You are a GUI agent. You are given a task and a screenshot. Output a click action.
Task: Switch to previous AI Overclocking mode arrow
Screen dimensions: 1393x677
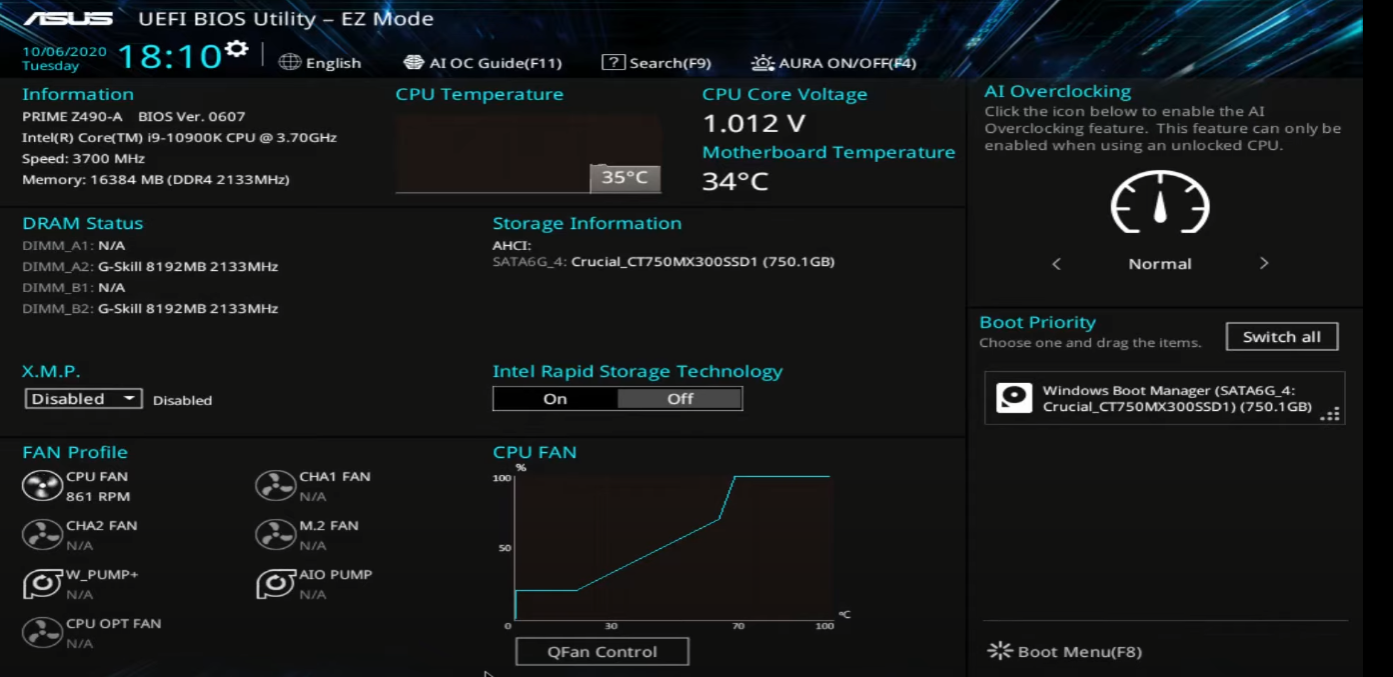pyautogui.click(x=1056, y=263)
